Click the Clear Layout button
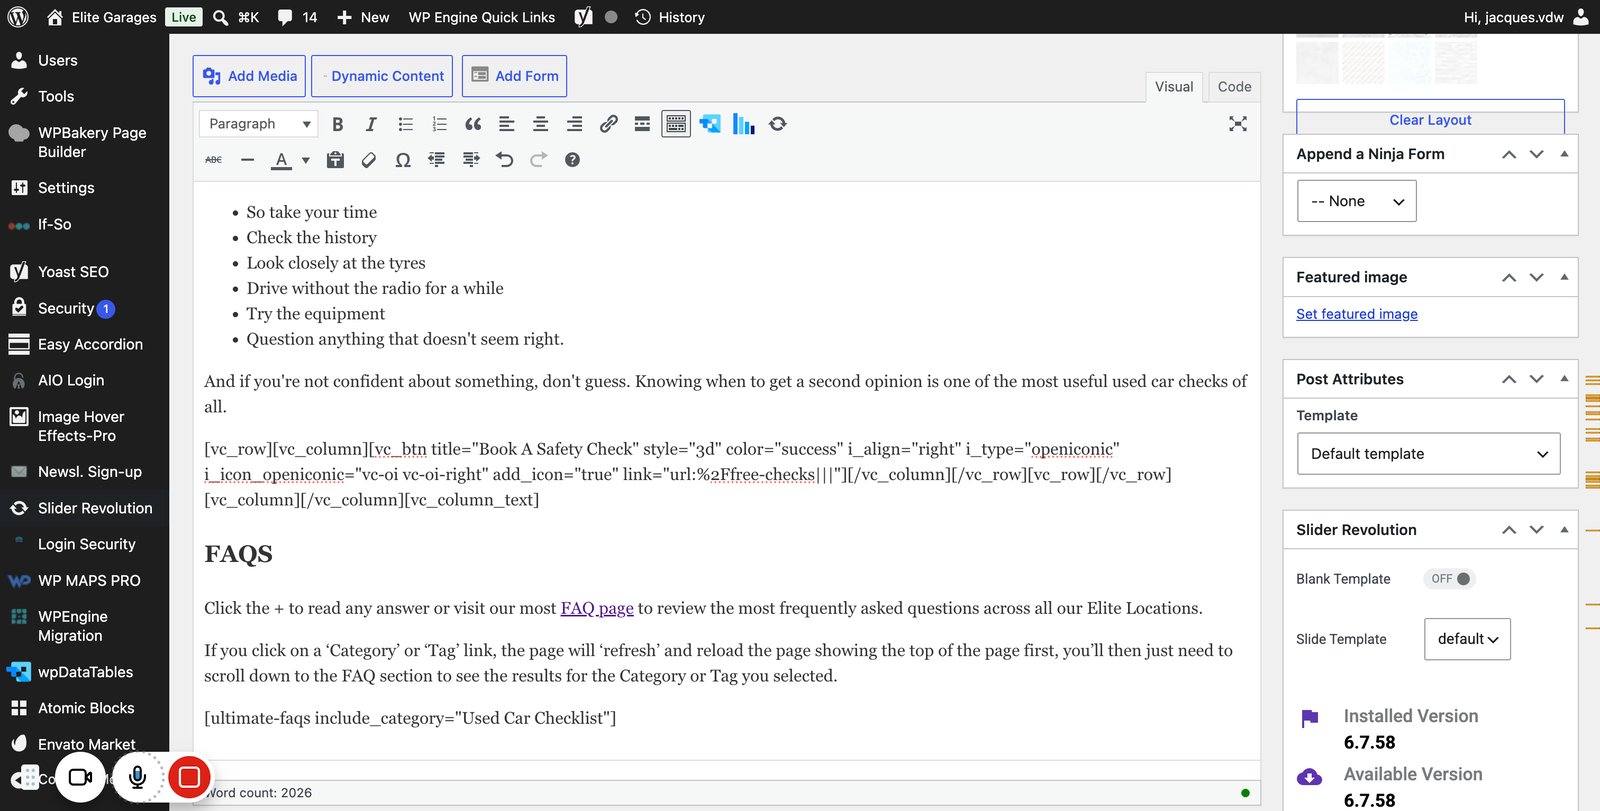The height and width of the screenshot is (811, 1600). click(1430, 119)
